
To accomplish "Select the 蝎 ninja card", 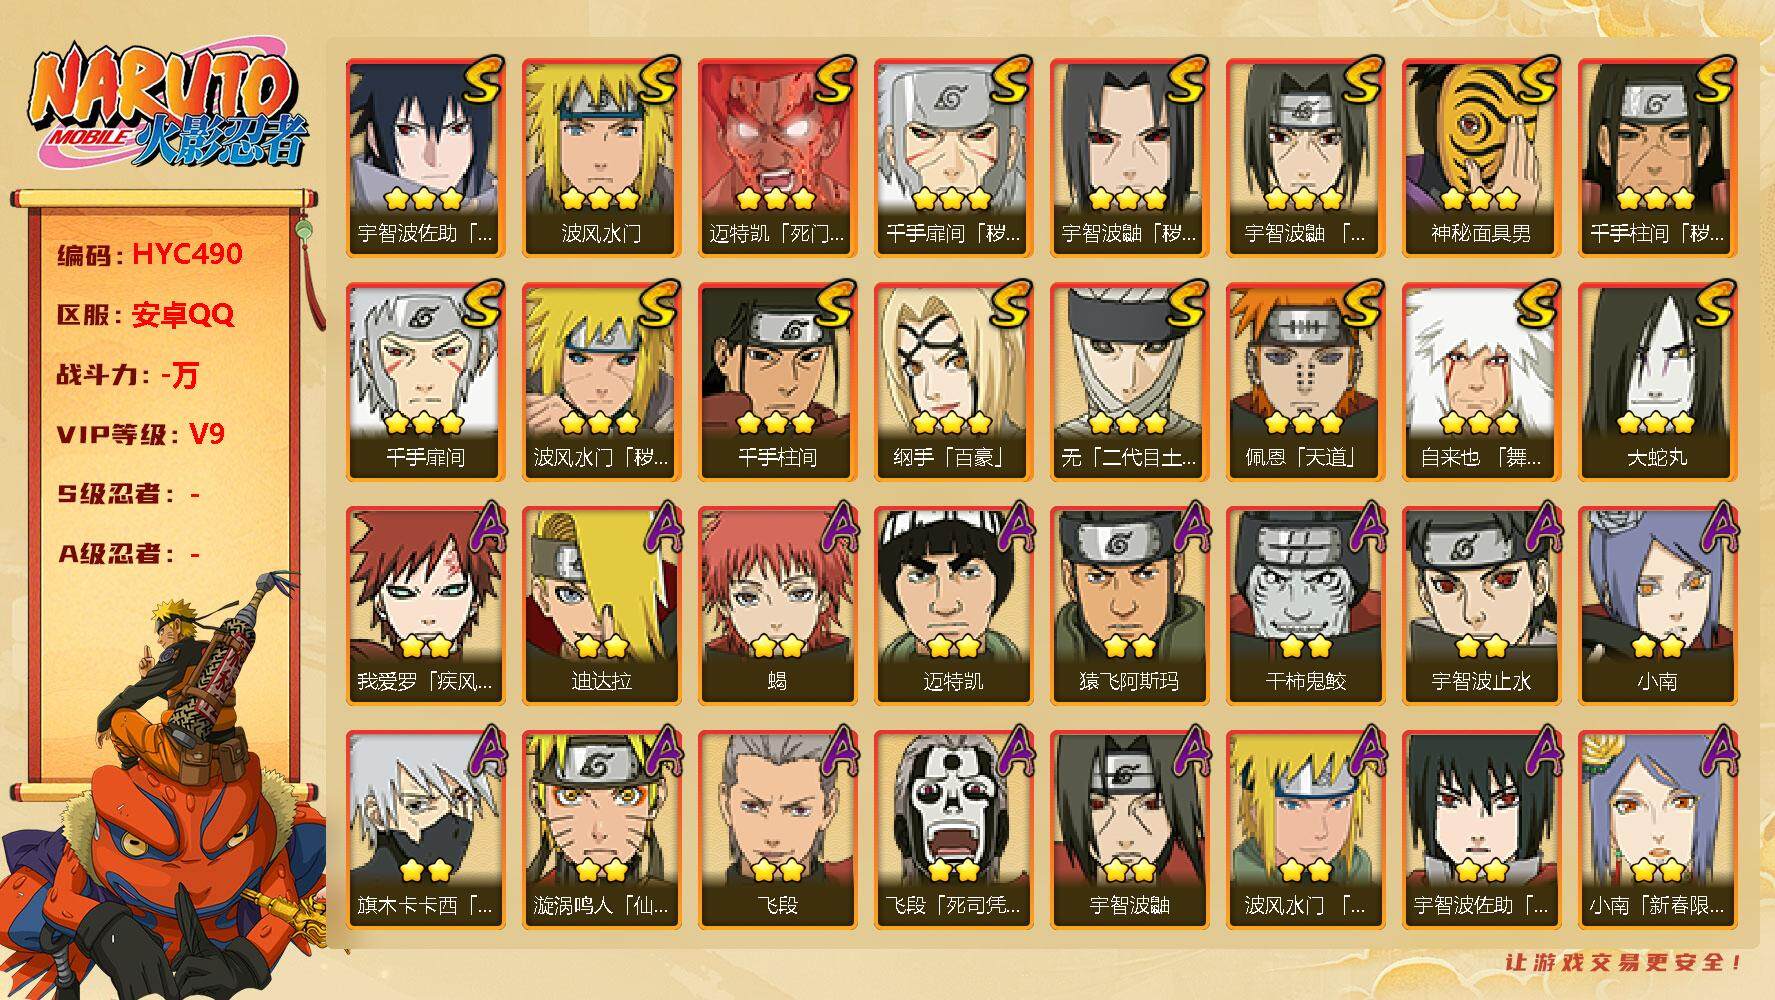I will click(777, 606).
